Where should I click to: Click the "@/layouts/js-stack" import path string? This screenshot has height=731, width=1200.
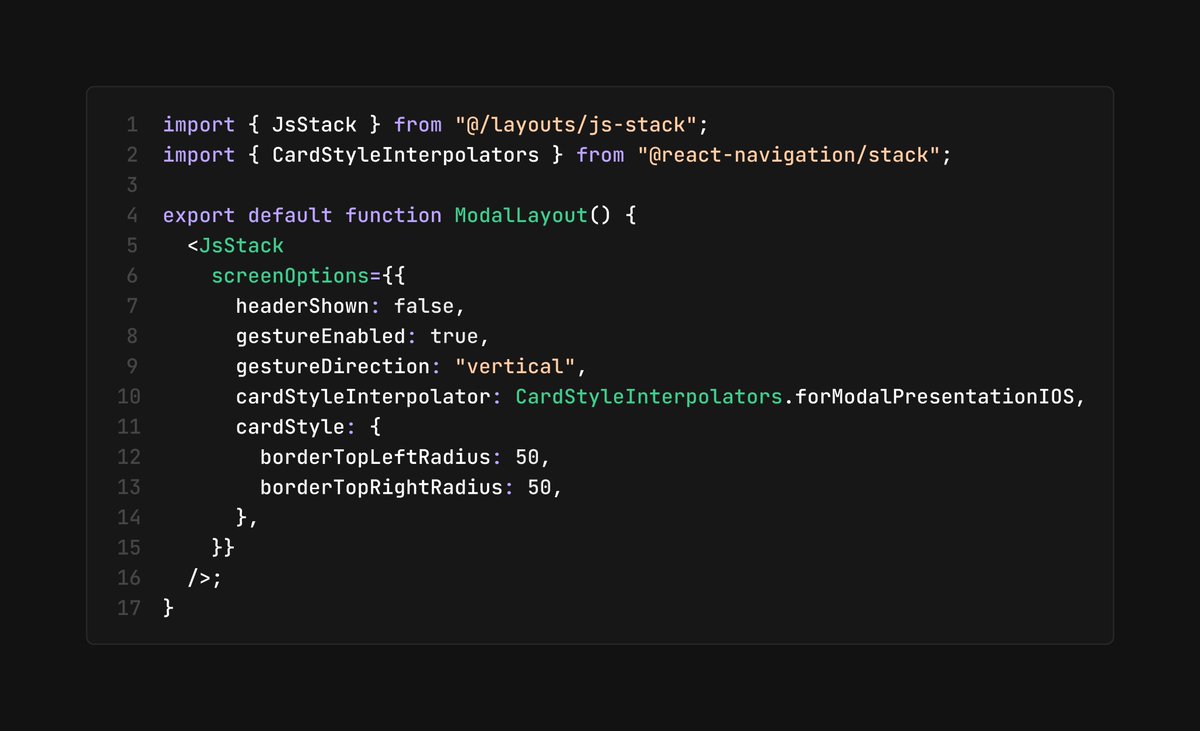click(x=575, y=125)
